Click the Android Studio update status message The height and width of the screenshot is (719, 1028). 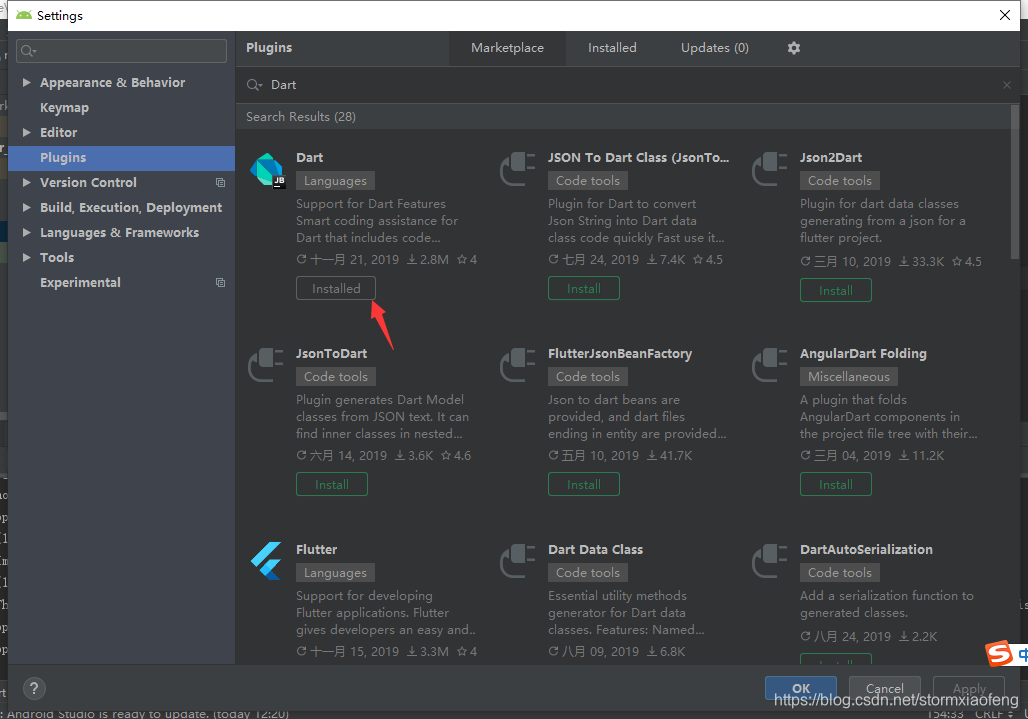(148, 714)
